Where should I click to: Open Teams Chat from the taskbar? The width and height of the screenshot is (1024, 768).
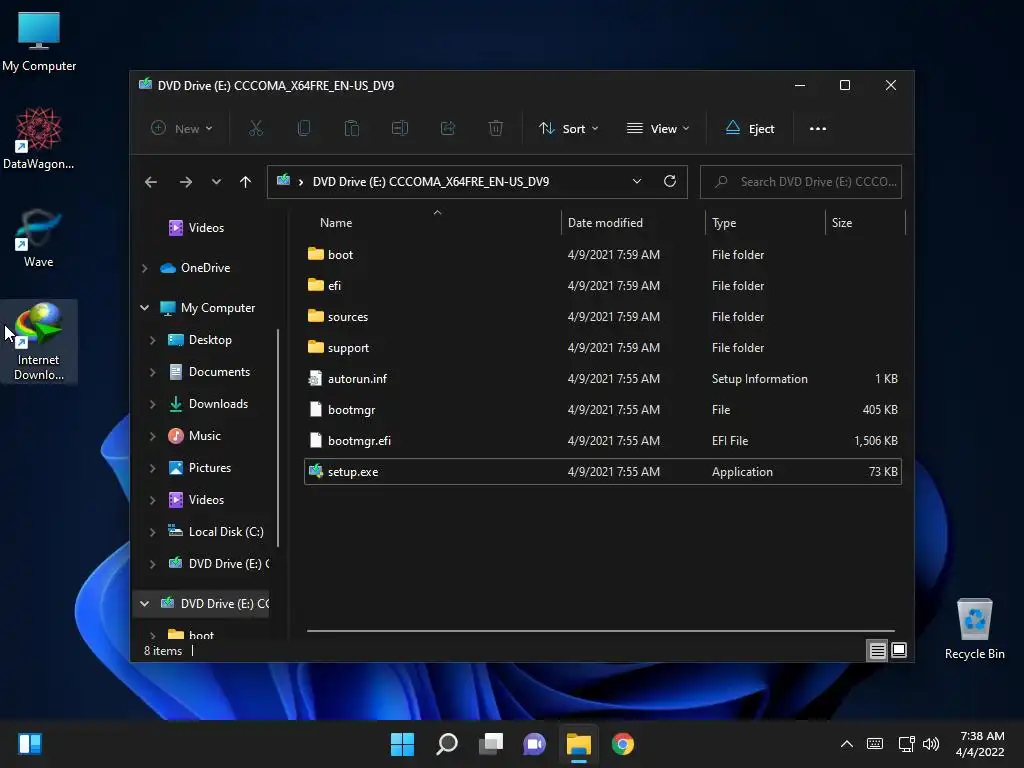tap(534, 744)
